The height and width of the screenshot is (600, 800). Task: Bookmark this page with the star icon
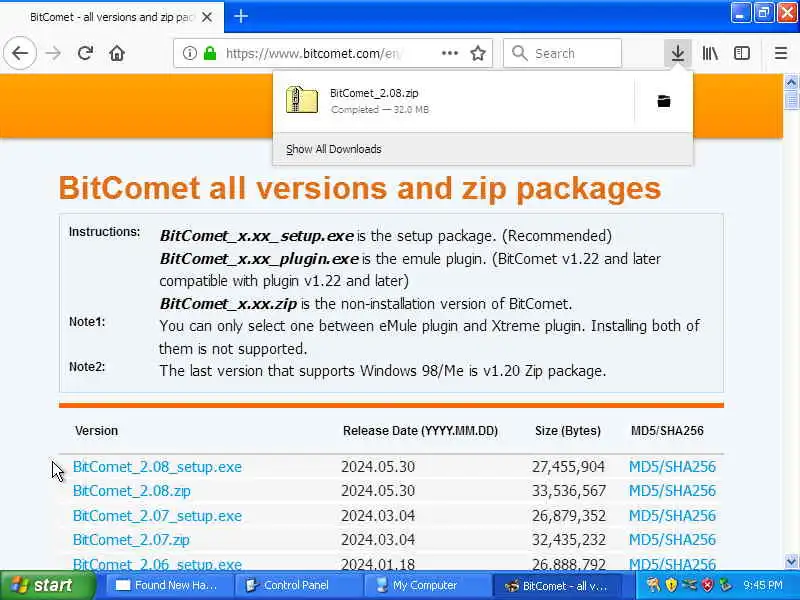pyautogui.click(x=478, y=53)
